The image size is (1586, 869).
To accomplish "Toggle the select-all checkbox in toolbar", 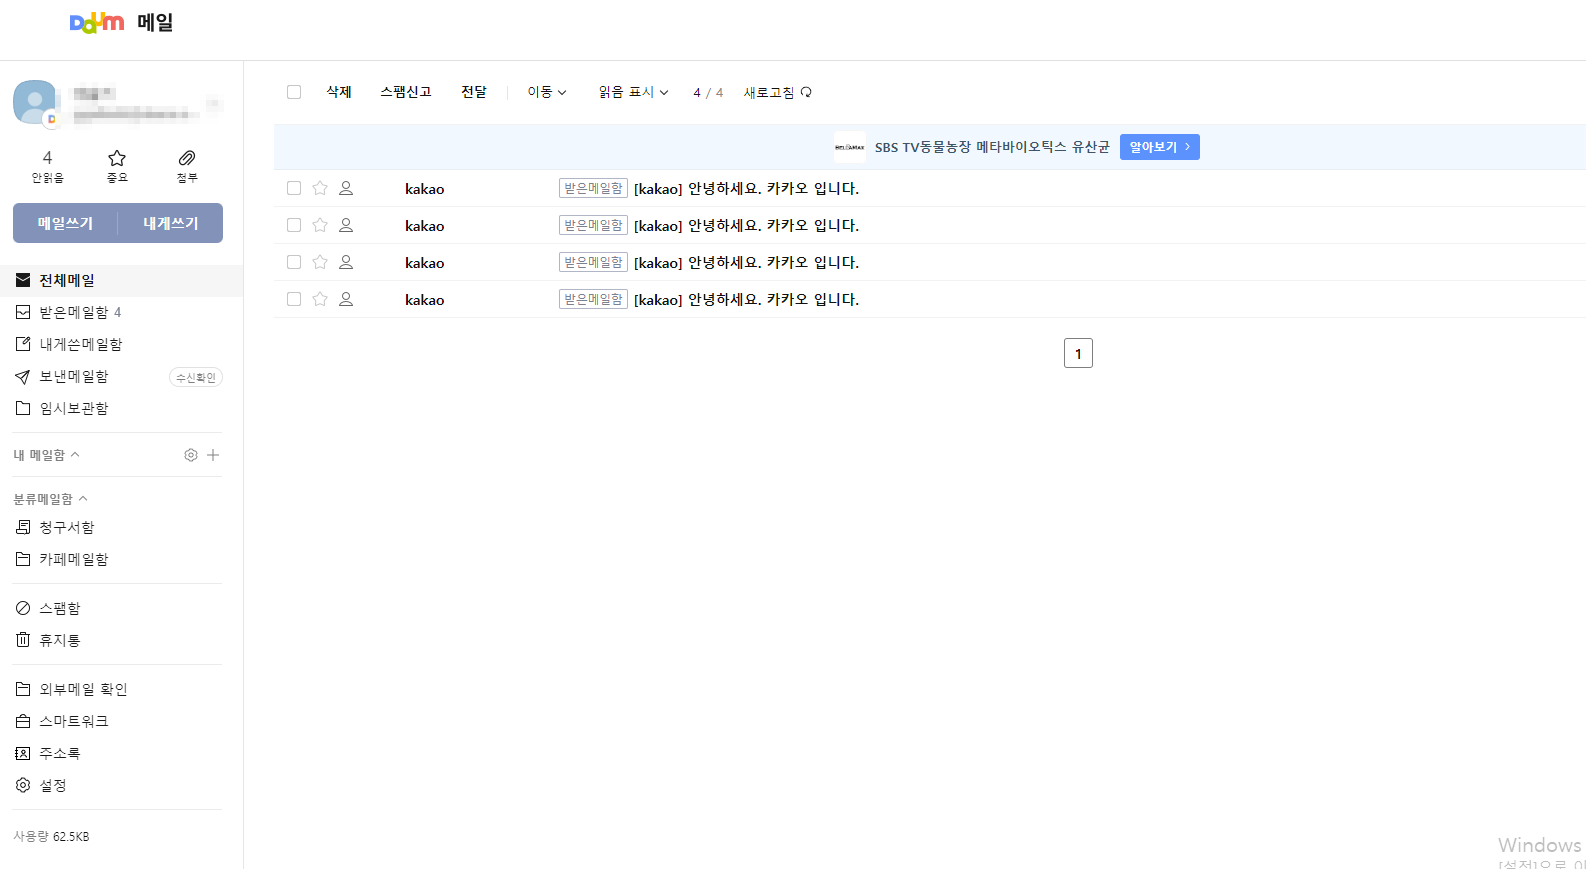I will [294, 92].
